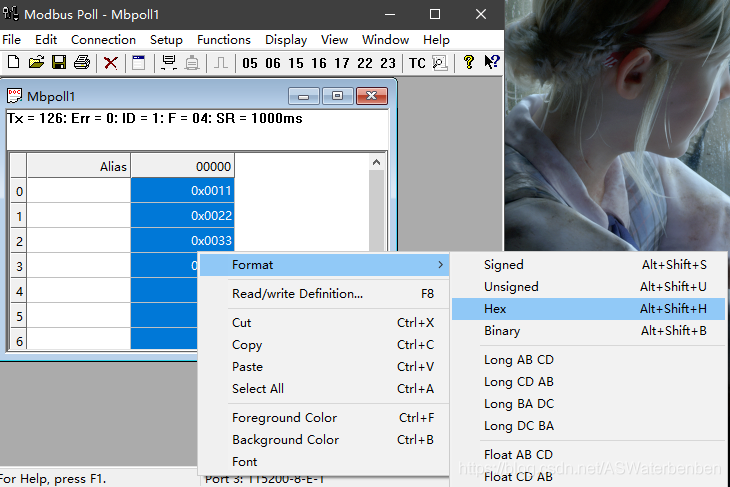Click function code 16 in toolbar
The width and height of the screenshot is (730, 487).
[319, 63]
